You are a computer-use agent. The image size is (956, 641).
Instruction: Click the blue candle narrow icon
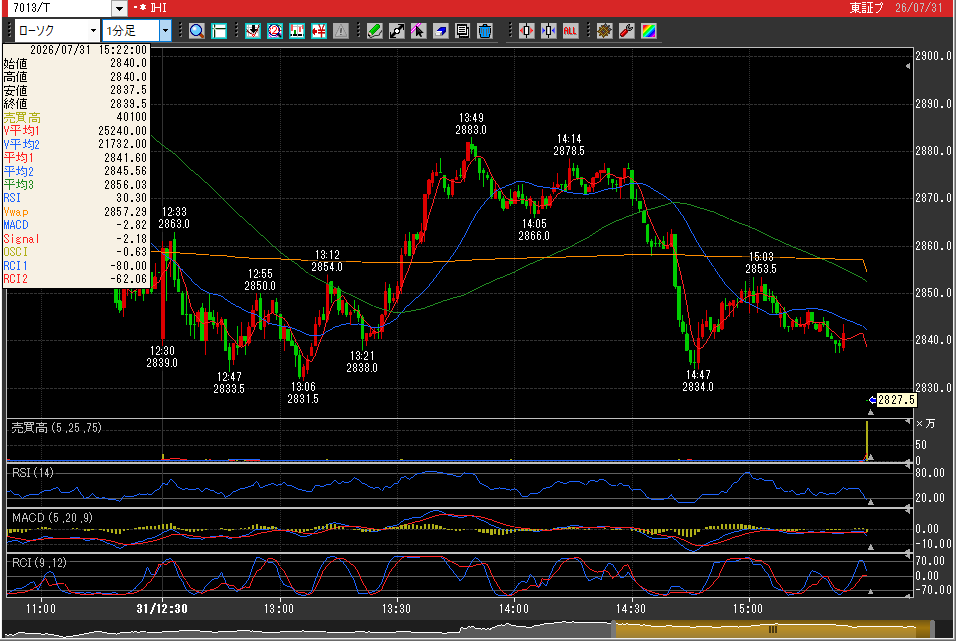548,30
